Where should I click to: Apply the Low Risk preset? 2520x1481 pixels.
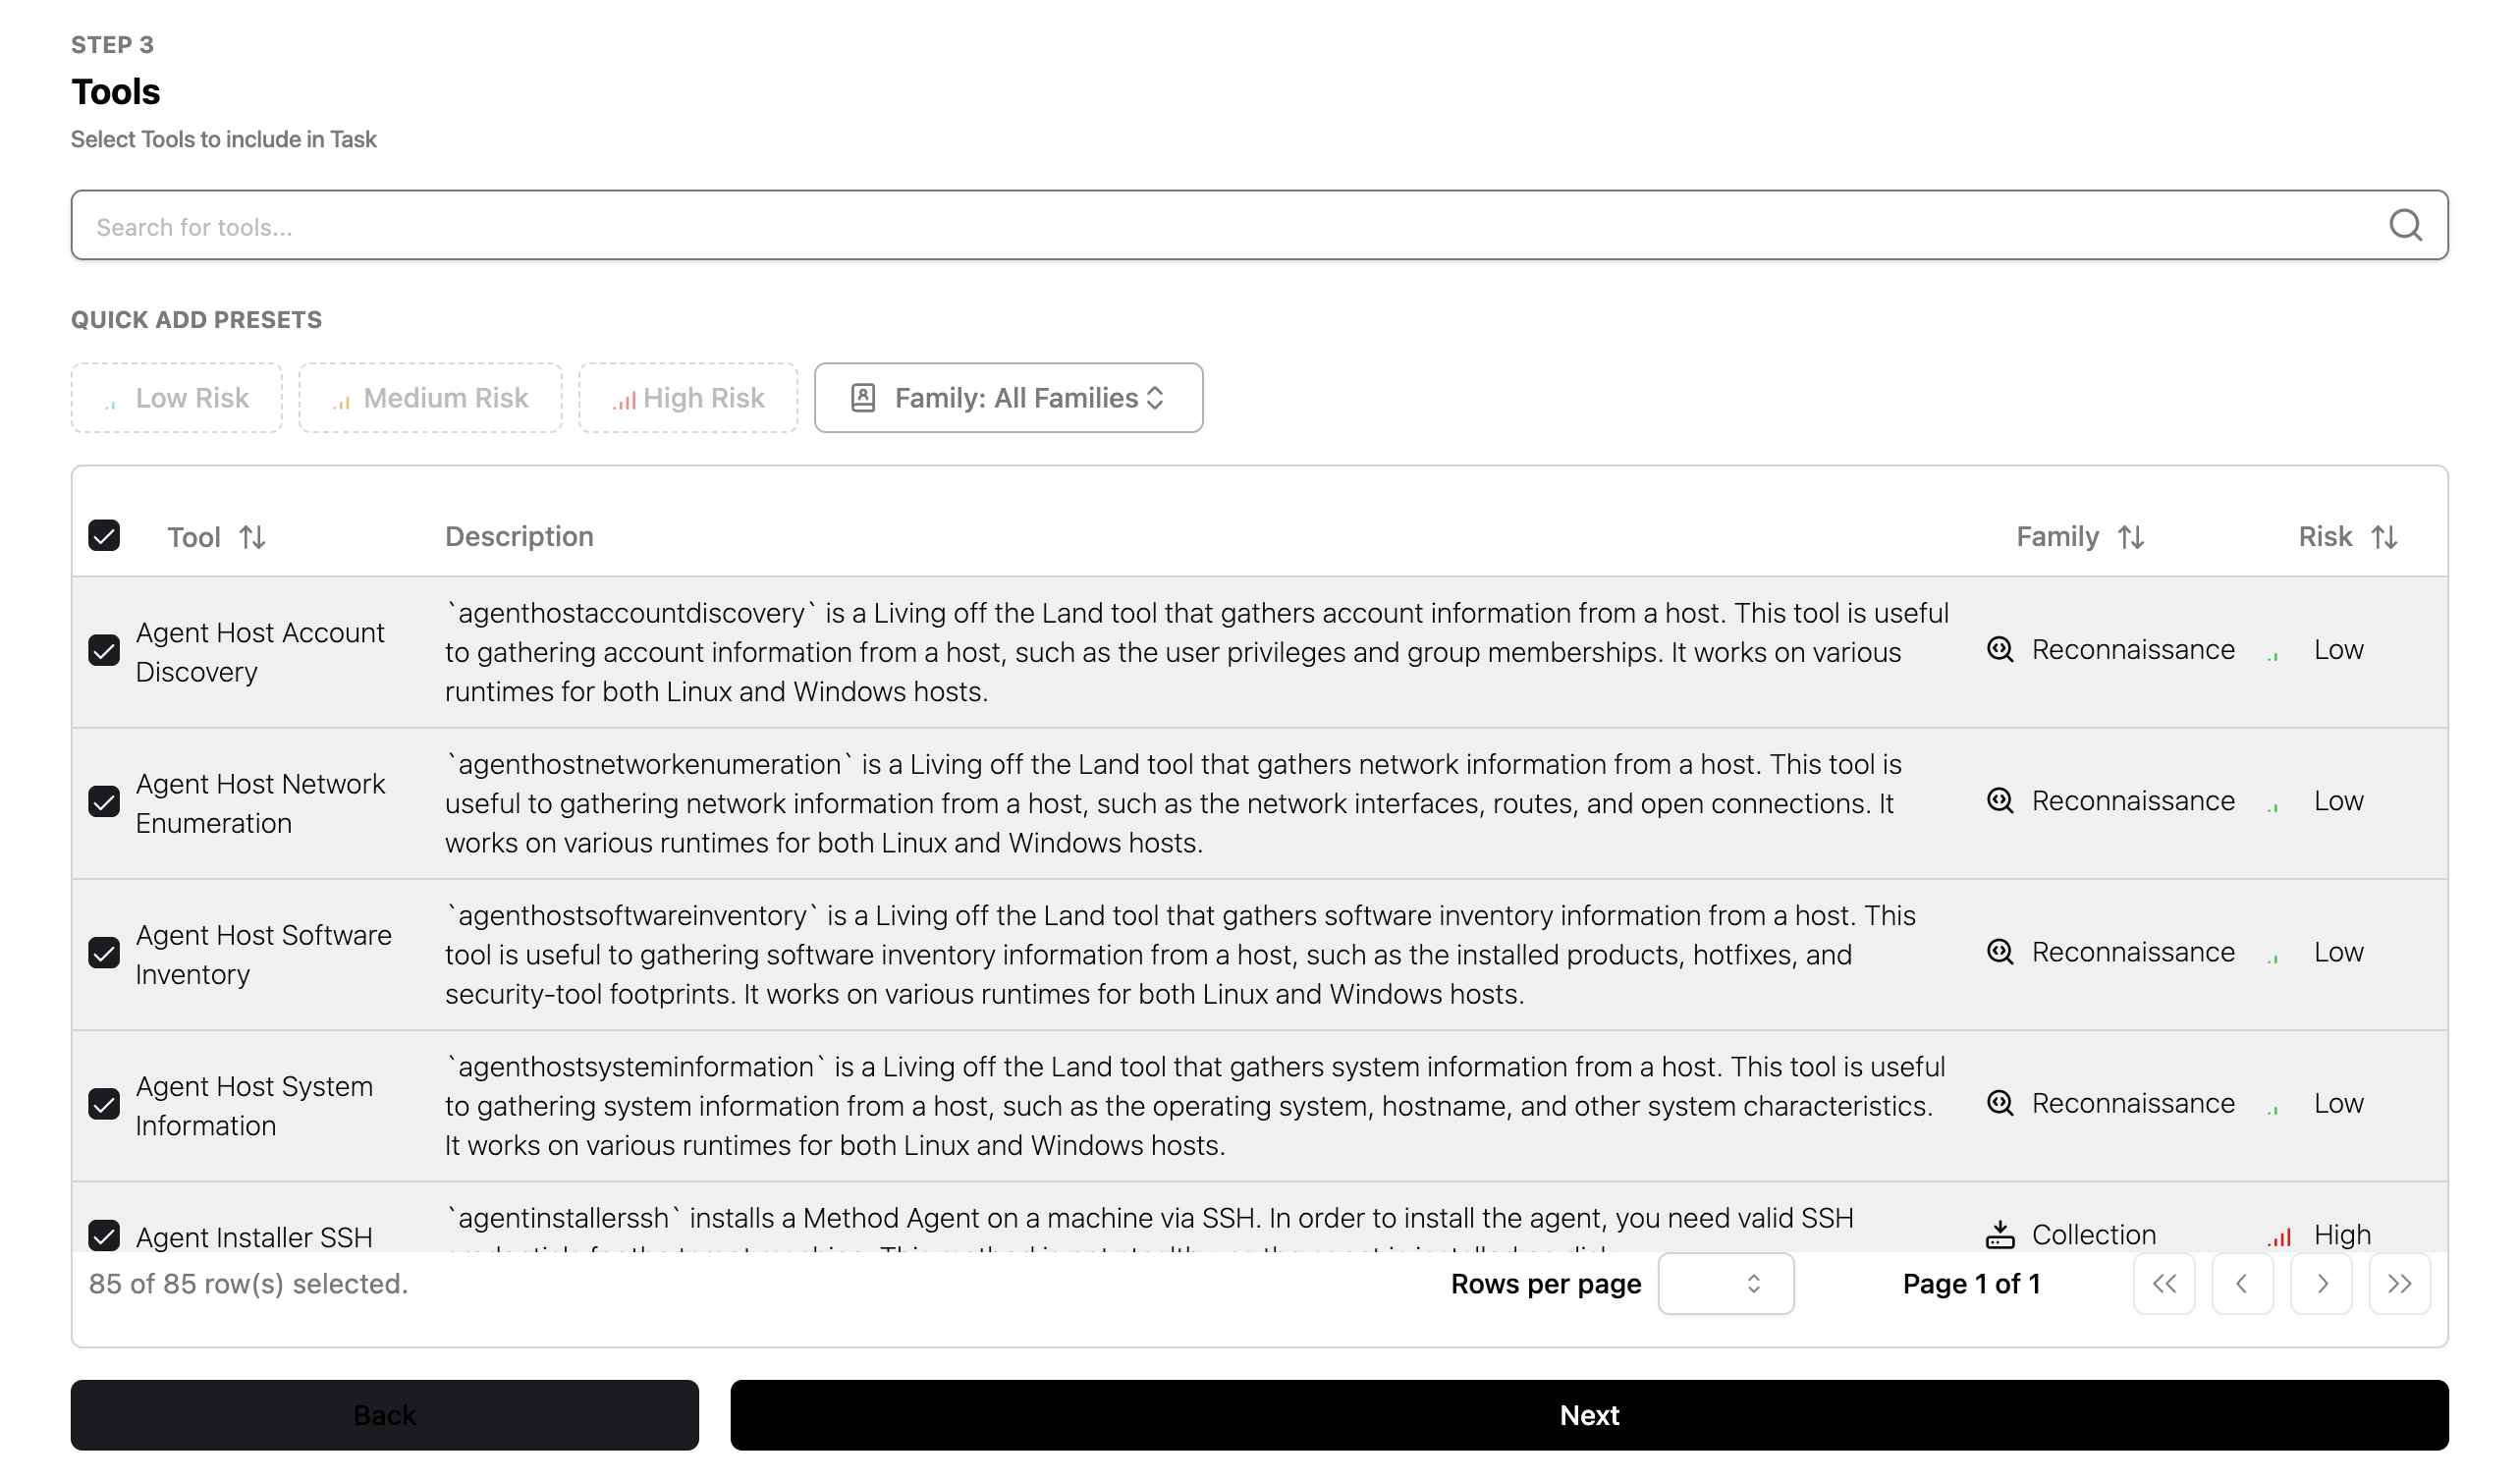click(177, 398)
